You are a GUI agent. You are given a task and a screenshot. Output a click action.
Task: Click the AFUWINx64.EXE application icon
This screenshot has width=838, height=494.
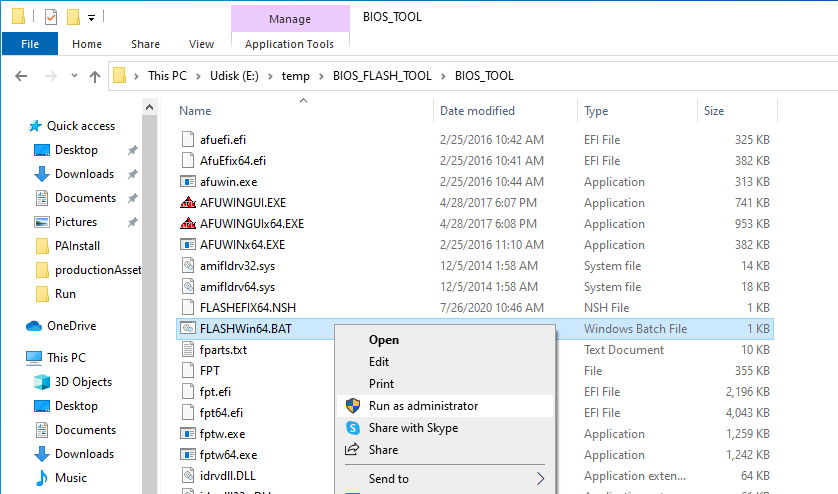pyautogui.click(x=188, y=245)
